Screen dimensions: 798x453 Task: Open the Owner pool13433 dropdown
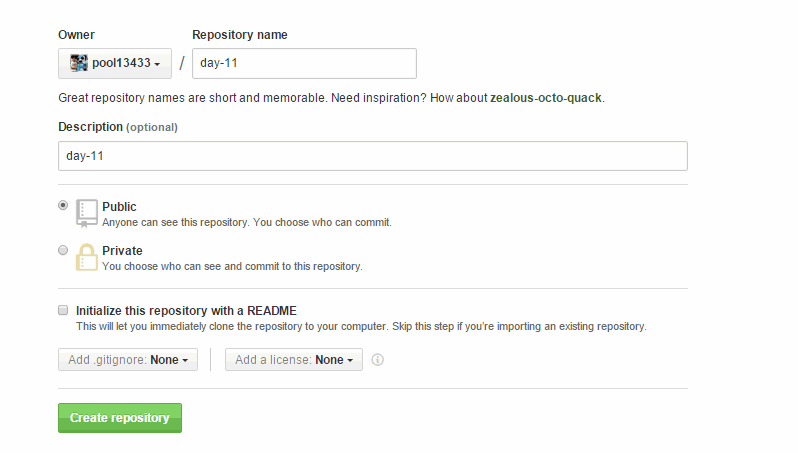click(x=115, y=64)
